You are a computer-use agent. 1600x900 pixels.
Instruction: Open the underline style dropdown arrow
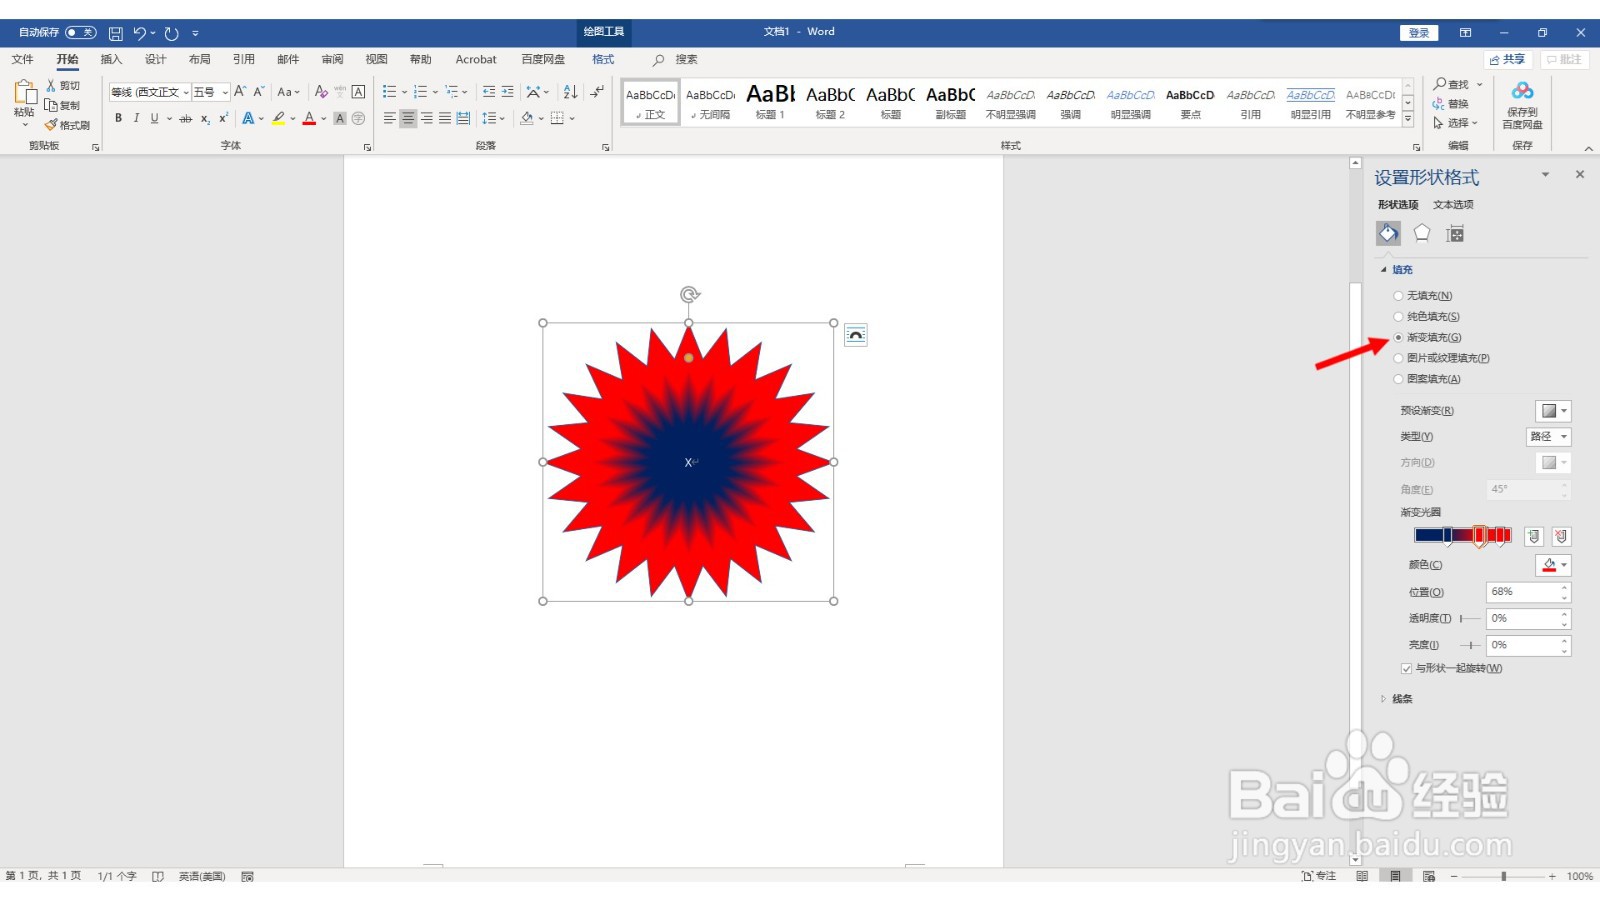click(169, 118)
